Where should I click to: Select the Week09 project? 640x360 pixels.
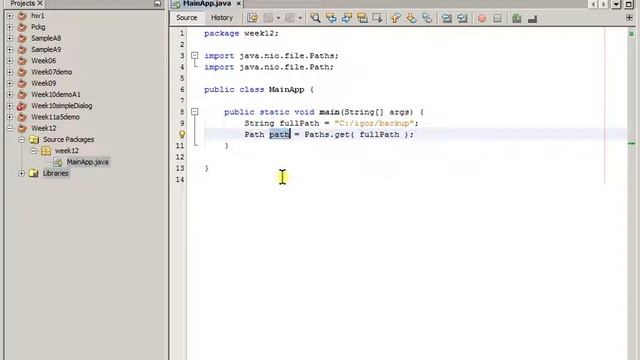[44, 83]
